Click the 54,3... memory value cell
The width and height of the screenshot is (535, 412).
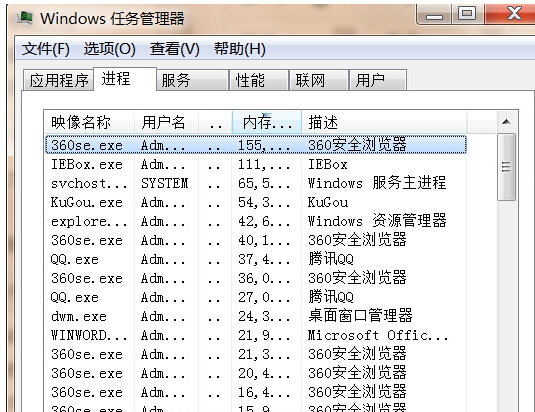pyautogui.click(x=264, y=203)
